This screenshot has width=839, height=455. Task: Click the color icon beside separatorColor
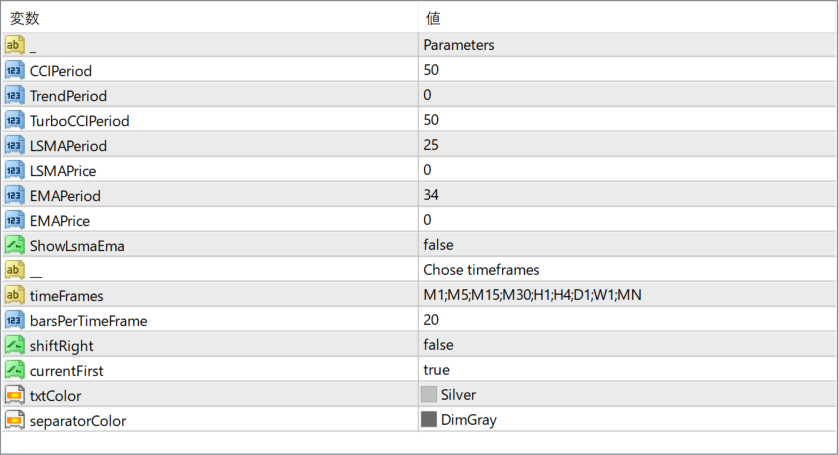tap(14, 420)
